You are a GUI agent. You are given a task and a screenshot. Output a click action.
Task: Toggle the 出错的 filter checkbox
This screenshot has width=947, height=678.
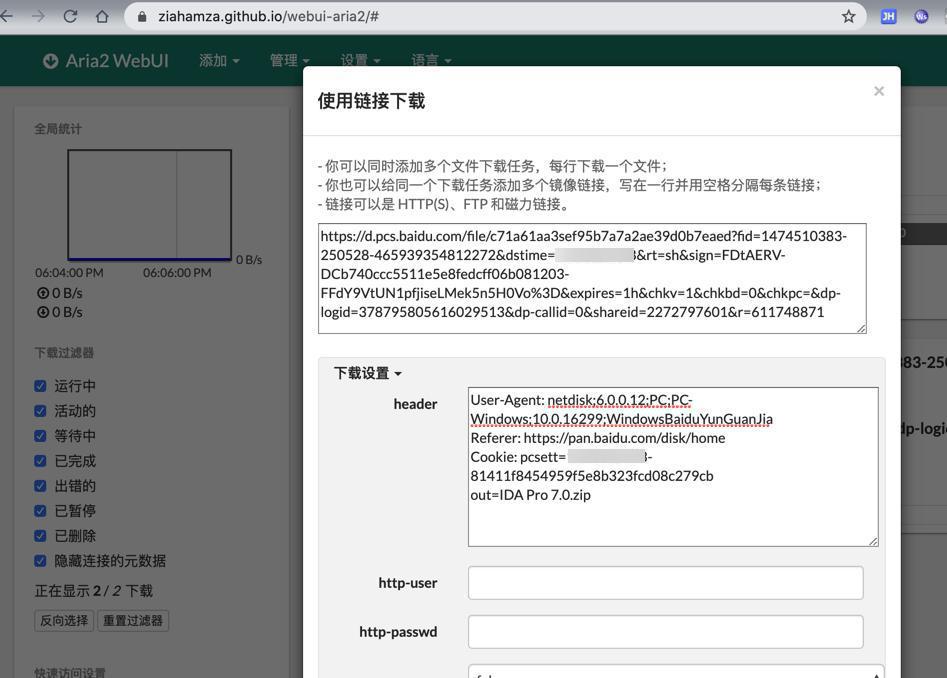point(40,486)
